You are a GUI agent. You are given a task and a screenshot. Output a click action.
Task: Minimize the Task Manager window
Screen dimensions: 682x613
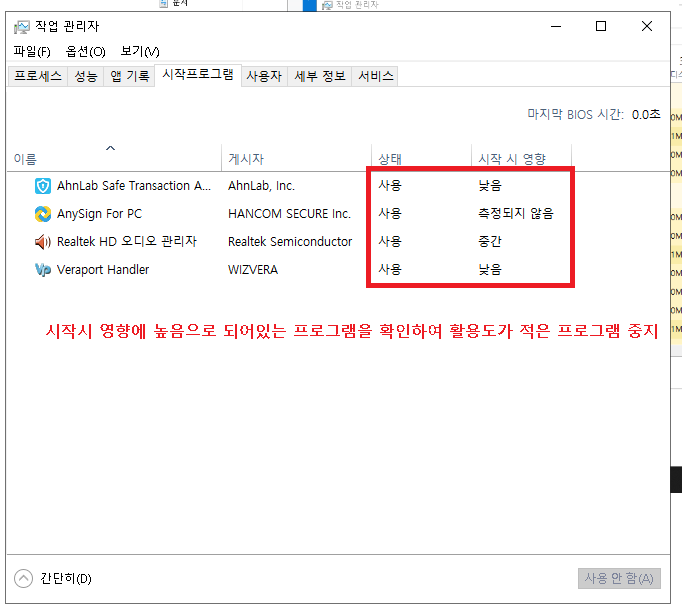click(x=556, y=27)
